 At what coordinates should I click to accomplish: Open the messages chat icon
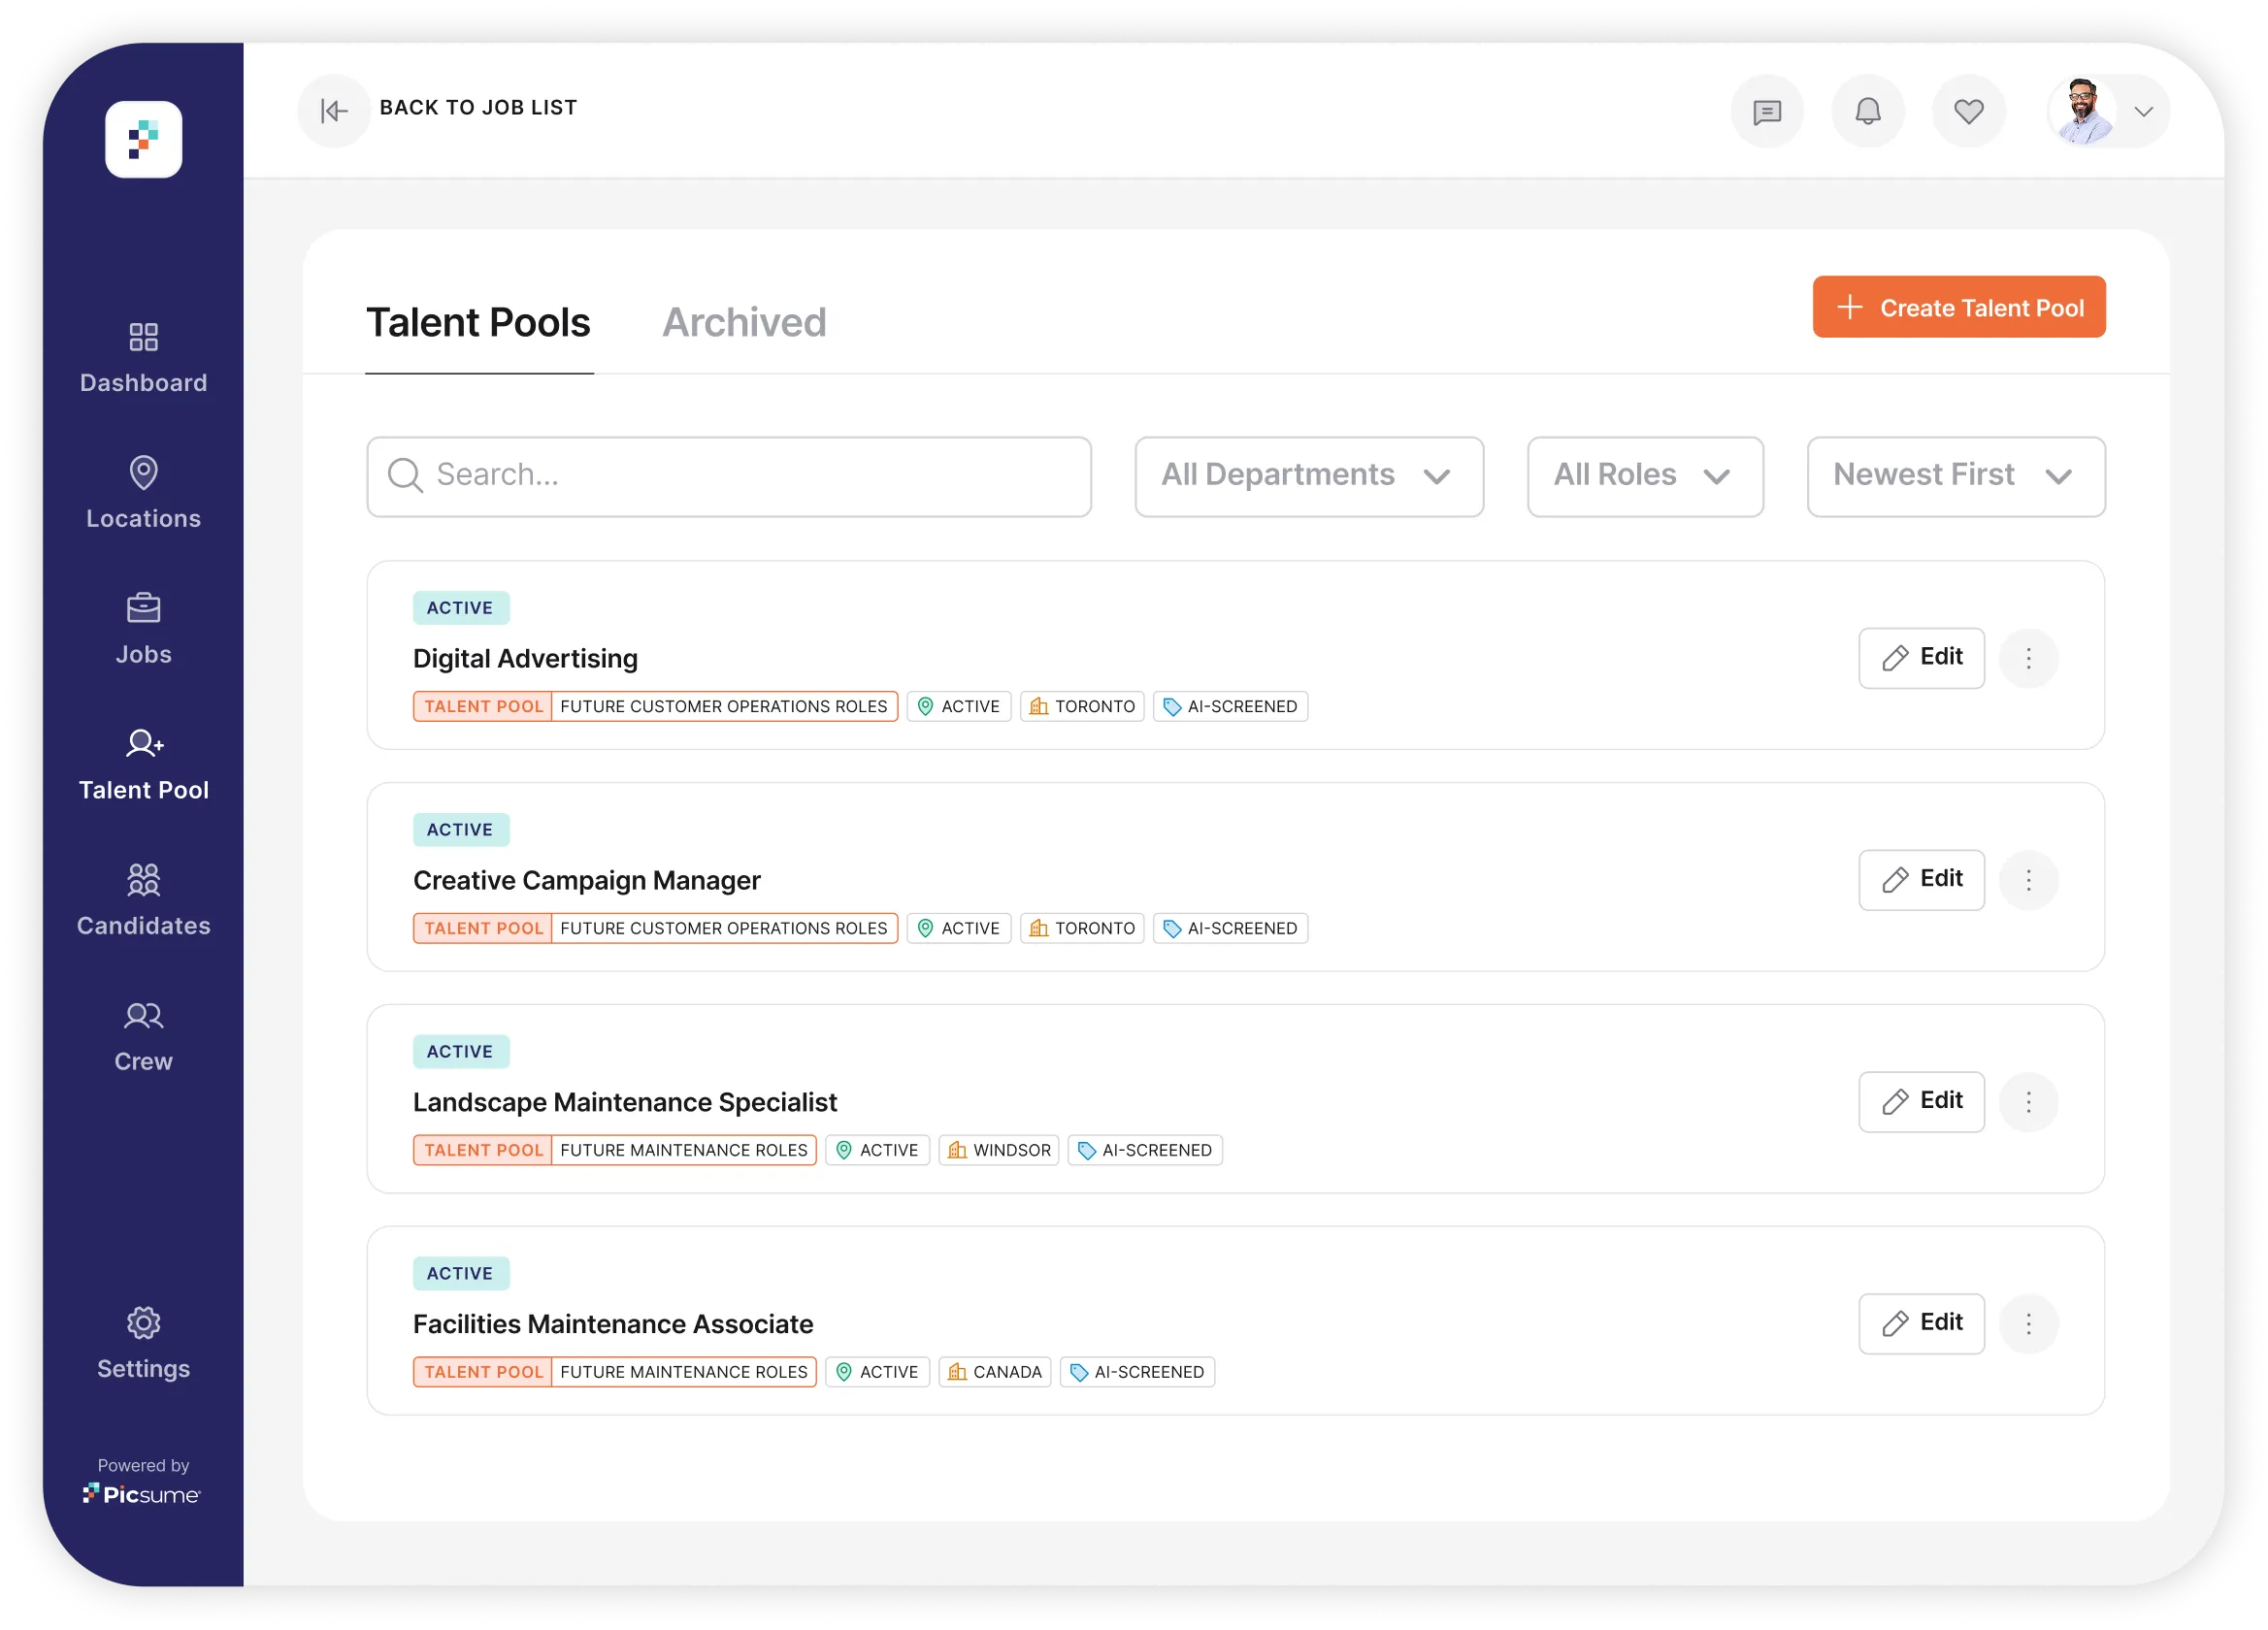pyautogui.click(x=1767, y=111)
